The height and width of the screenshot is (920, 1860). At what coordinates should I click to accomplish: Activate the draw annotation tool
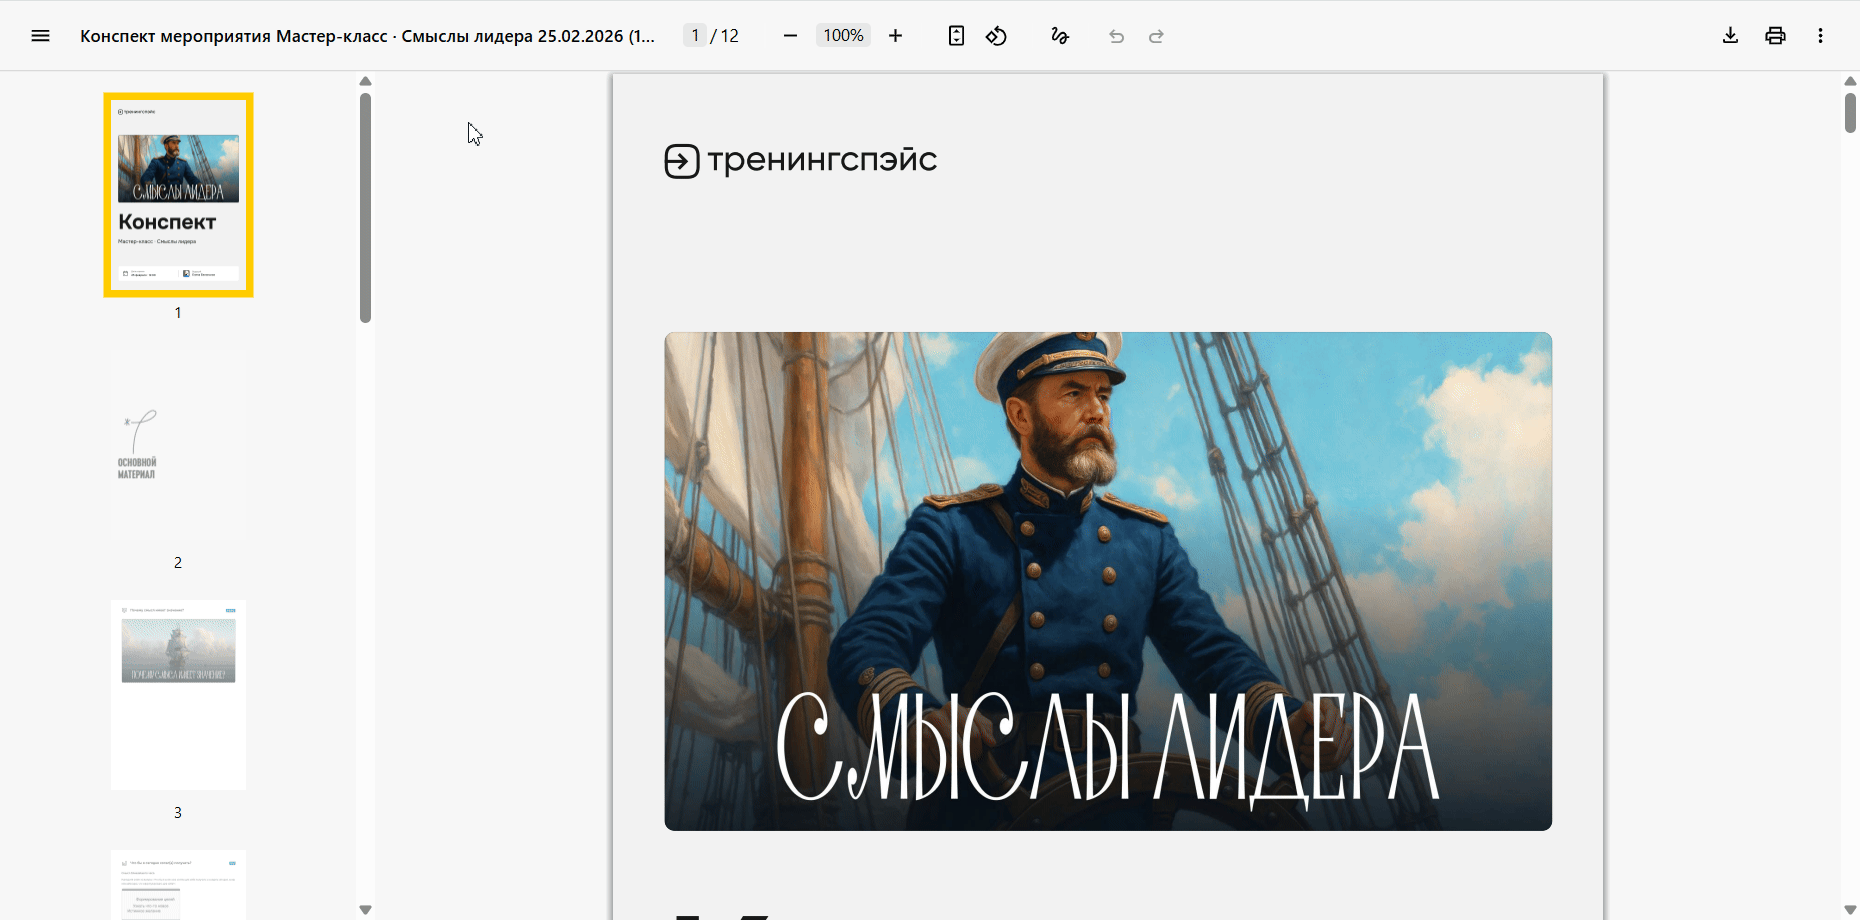[x=1060, y=36]
